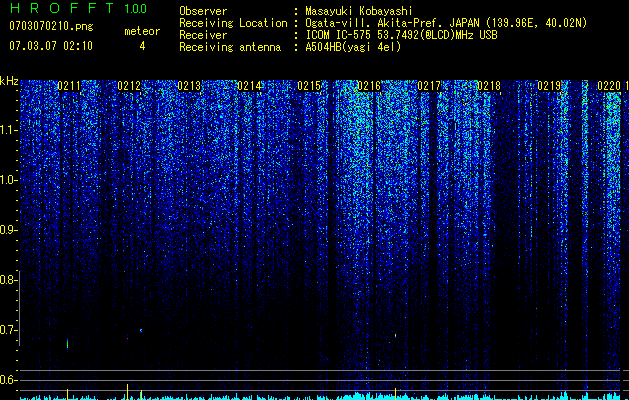Image resolution: width=629 pixels, height=400 pixels.
Task: Click the meteor echo dot below 0216-0217
Action: point(396,335)
